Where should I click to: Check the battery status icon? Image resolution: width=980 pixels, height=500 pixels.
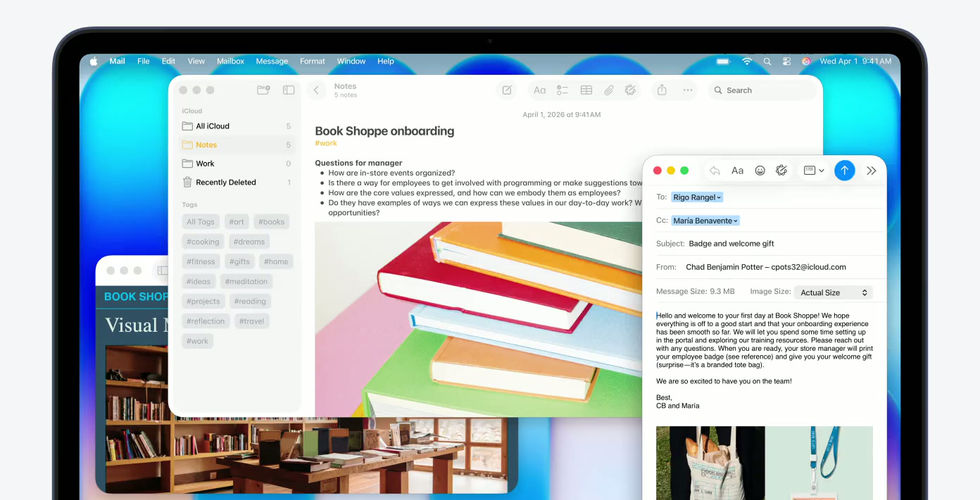coord(723,61)
